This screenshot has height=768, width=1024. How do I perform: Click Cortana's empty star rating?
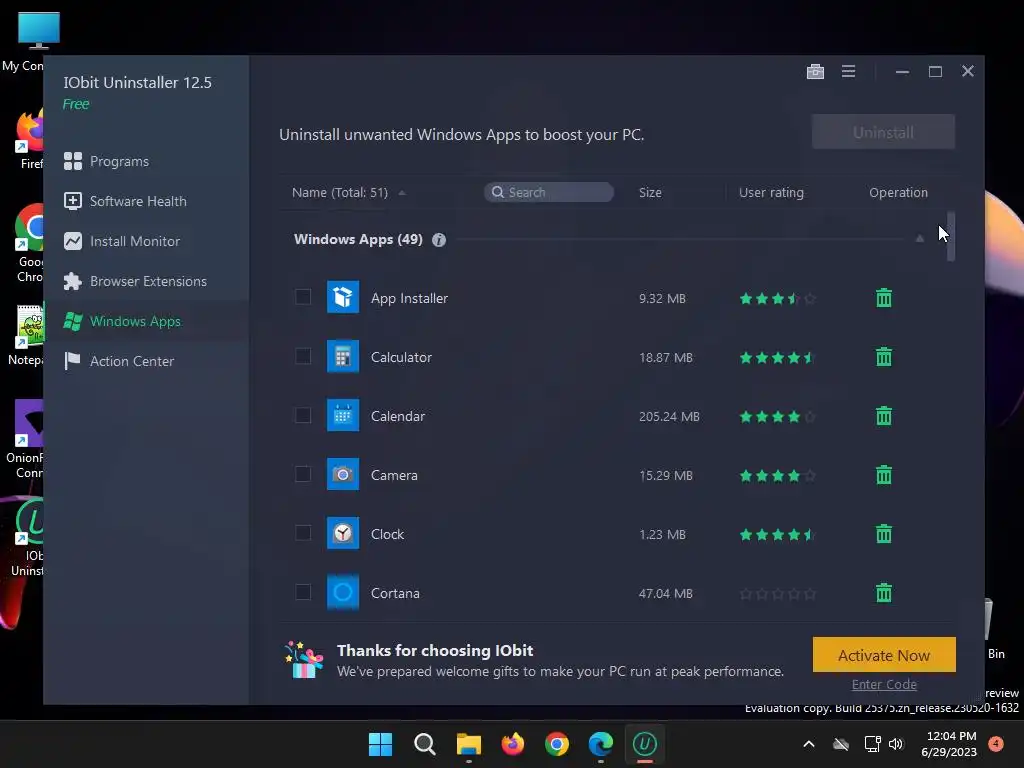click(x=777, y=594)
